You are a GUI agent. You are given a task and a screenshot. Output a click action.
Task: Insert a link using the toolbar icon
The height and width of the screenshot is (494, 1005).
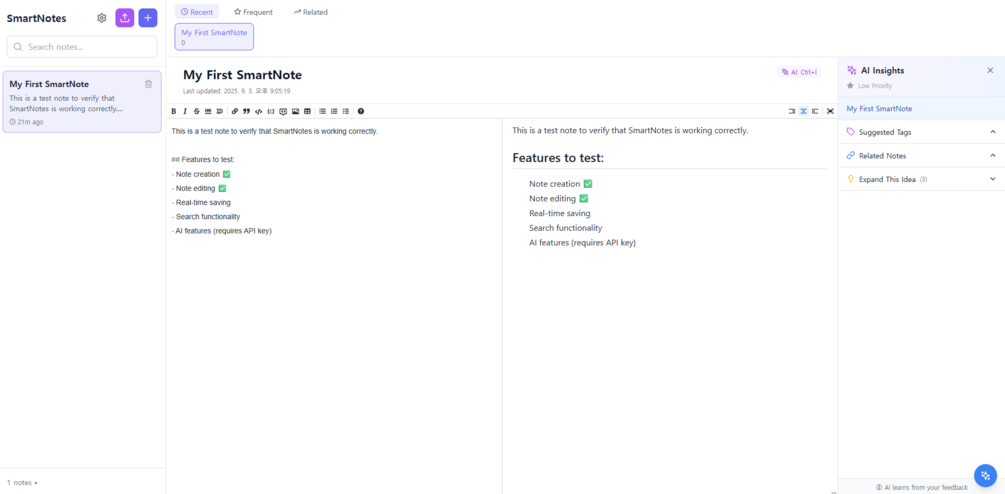tap(235, 111)
